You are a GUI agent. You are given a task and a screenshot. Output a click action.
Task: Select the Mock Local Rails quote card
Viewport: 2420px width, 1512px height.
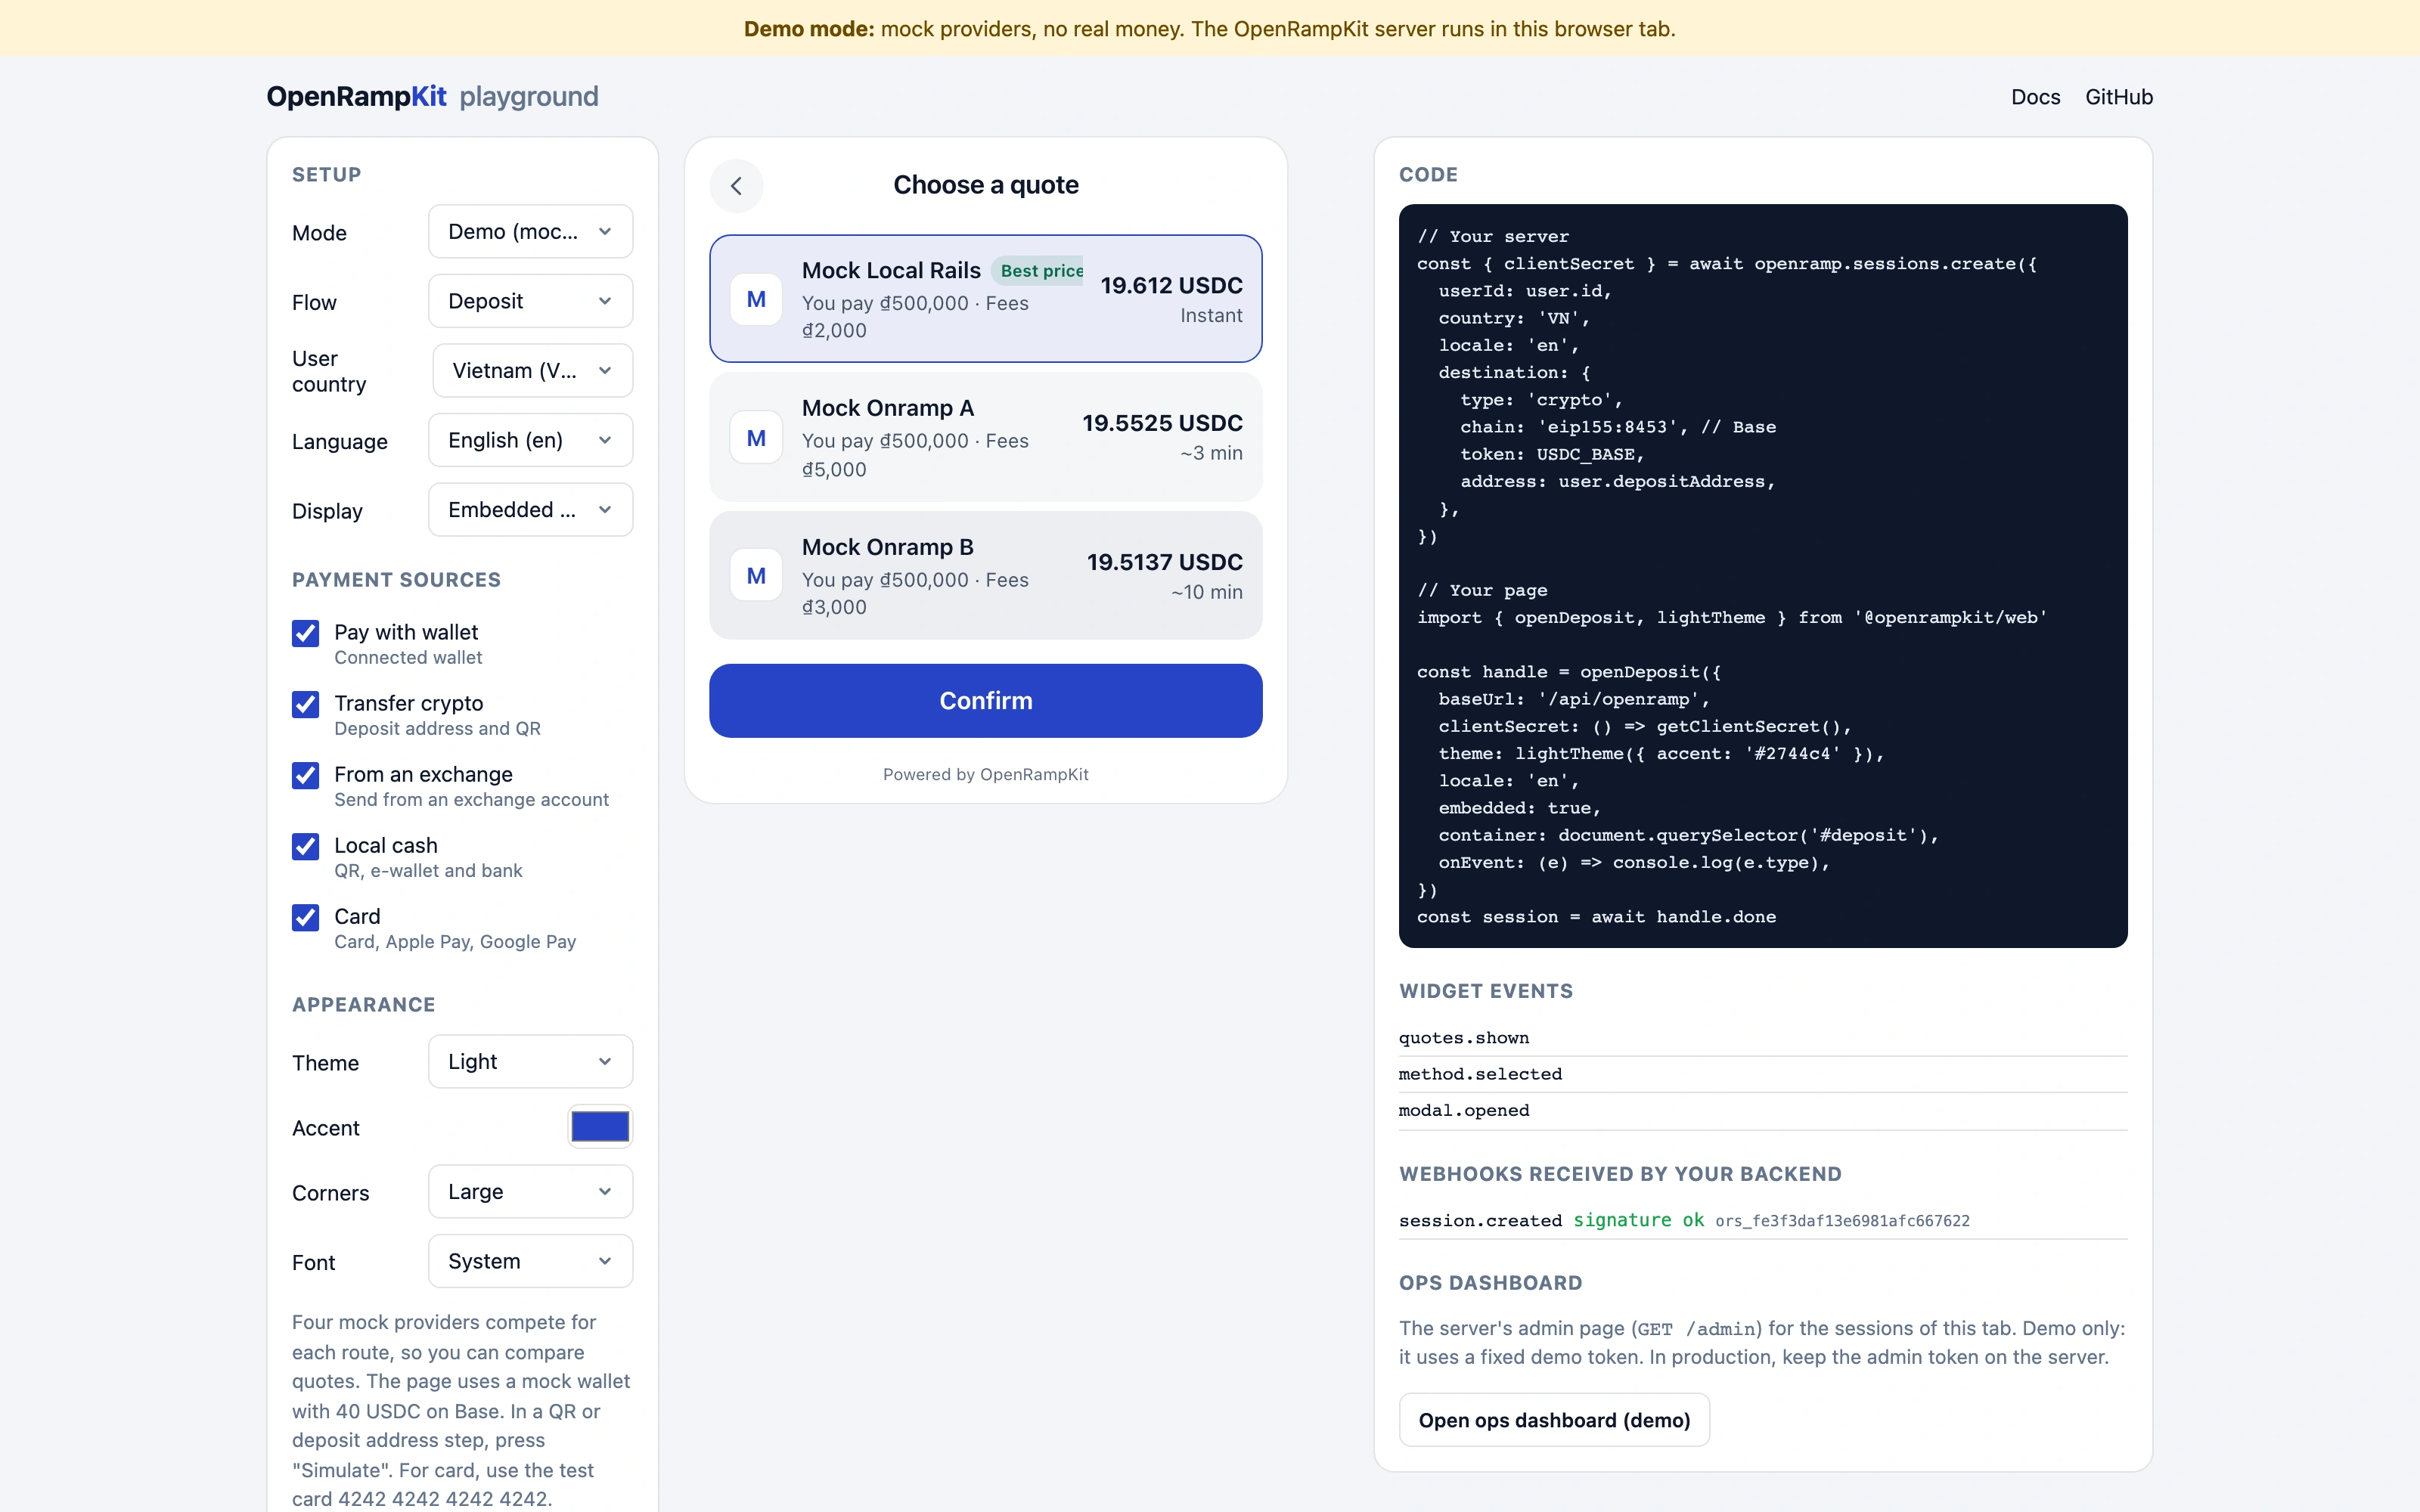tap(985, 299)
